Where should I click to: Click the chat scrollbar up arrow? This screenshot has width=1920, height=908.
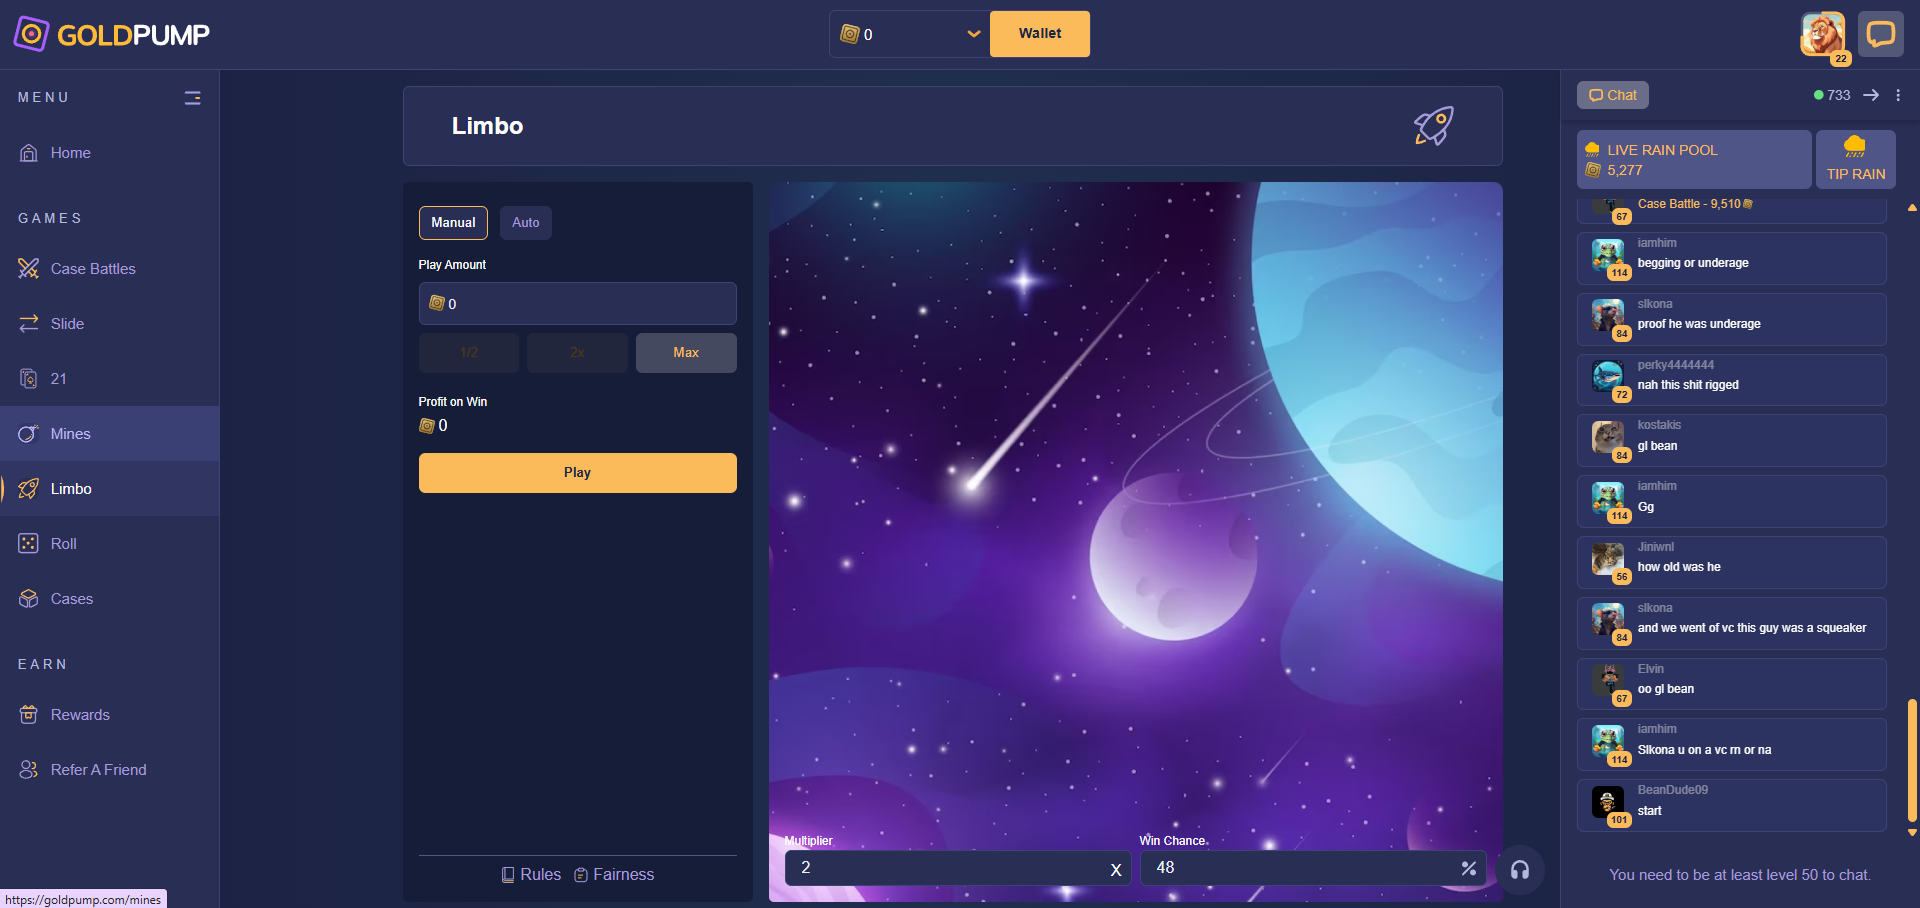coord(1912,208)
